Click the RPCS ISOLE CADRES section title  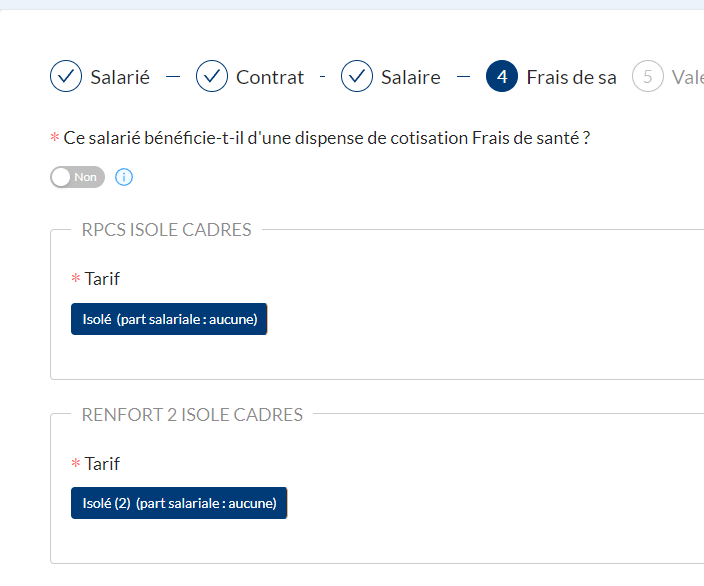166,230
